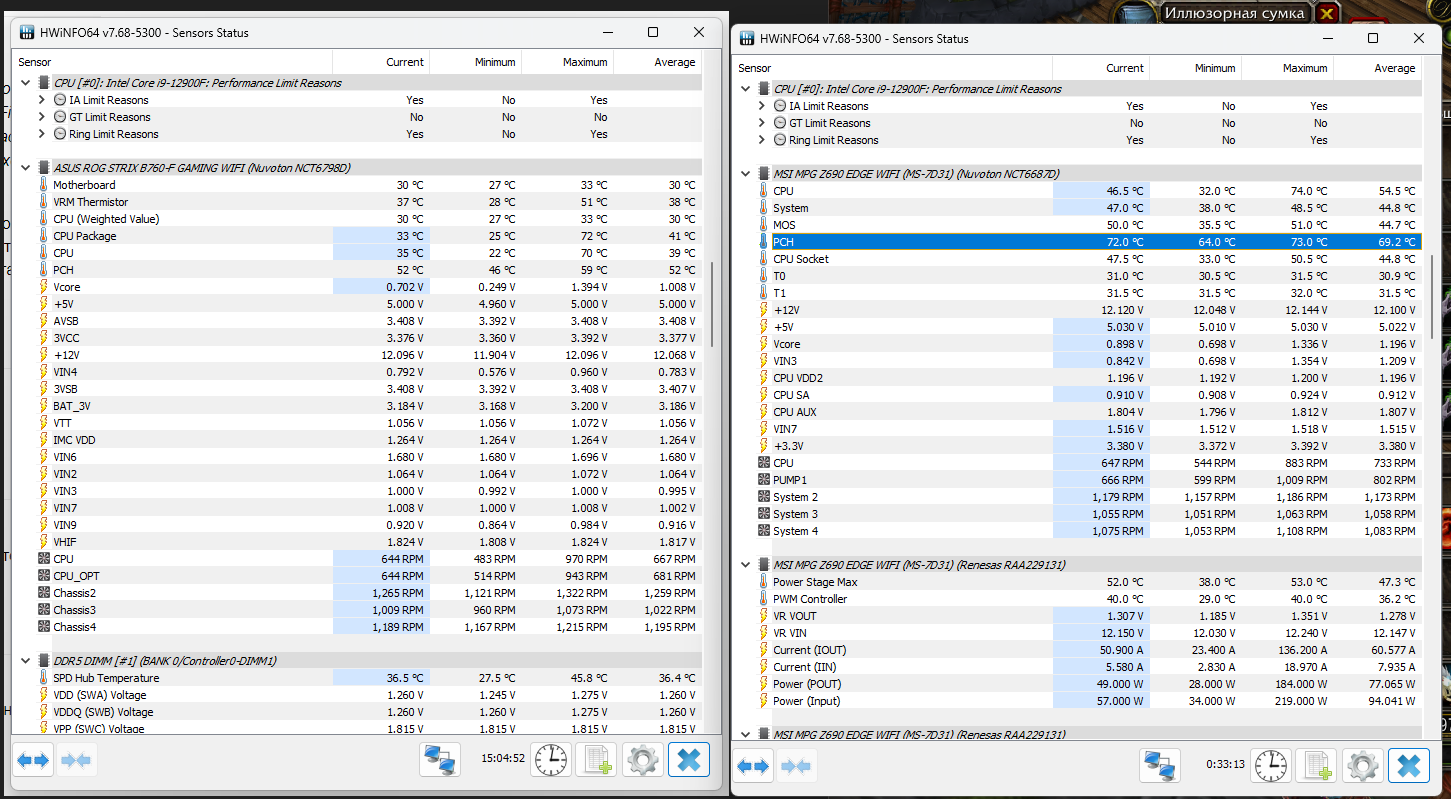
Task: Start logging via sheet icon in left window
Action: point(598,760)
